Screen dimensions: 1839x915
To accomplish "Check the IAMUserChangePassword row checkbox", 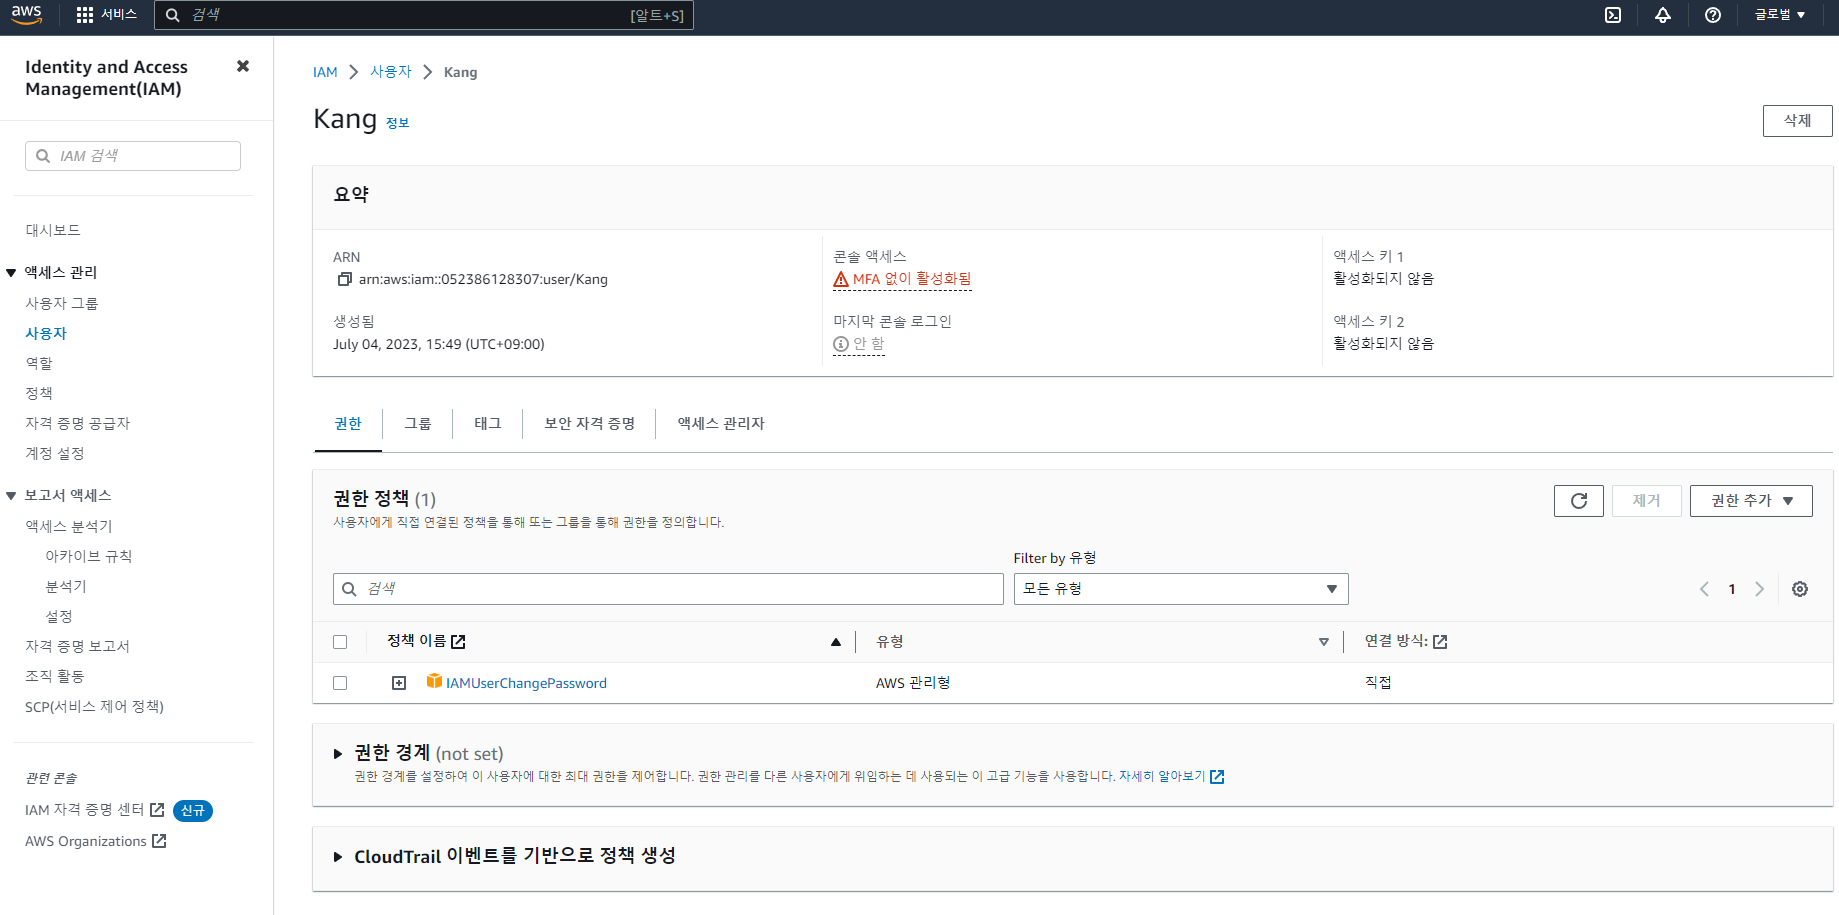I will (x=340, y=683).
